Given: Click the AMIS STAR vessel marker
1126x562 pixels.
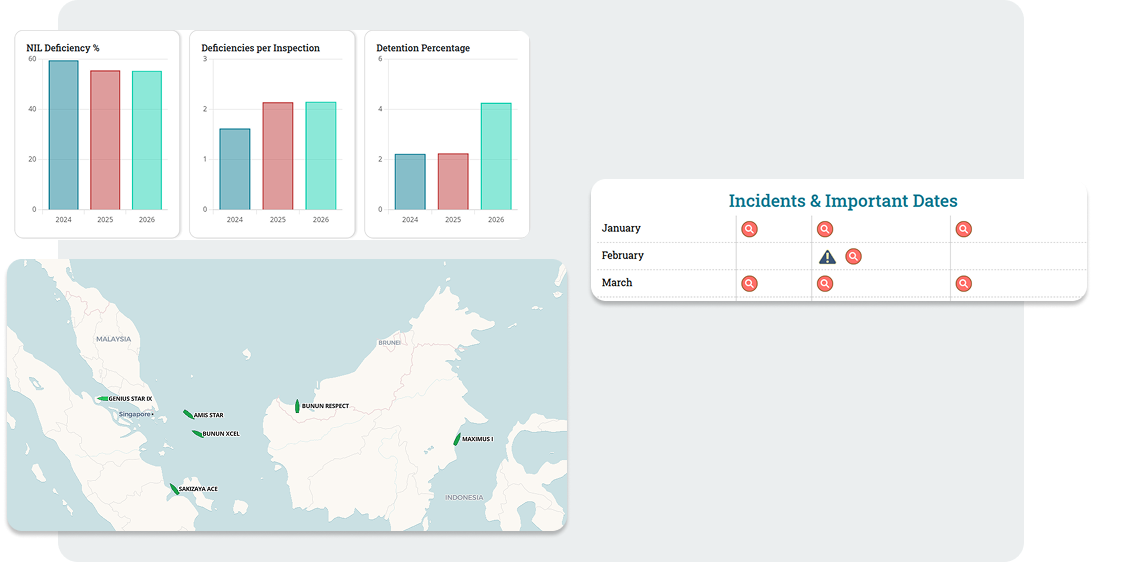Looking at the screenshot, I should pos(188,414).
